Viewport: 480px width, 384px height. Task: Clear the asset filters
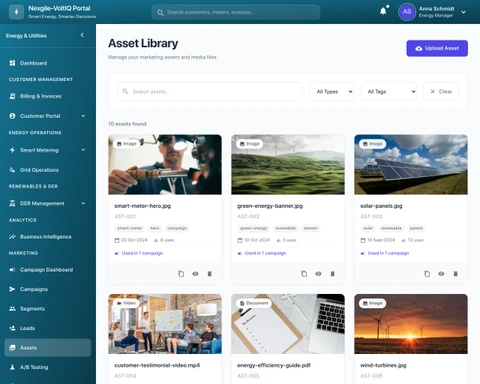coord(441,91)
